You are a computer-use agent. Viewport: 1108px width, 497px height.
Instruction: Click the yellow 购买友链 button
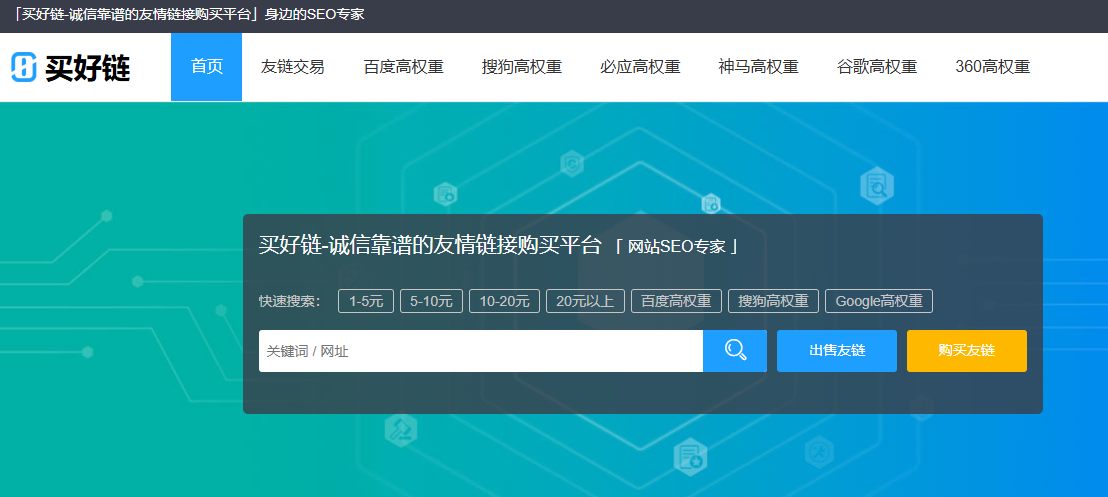coord(967,351)
